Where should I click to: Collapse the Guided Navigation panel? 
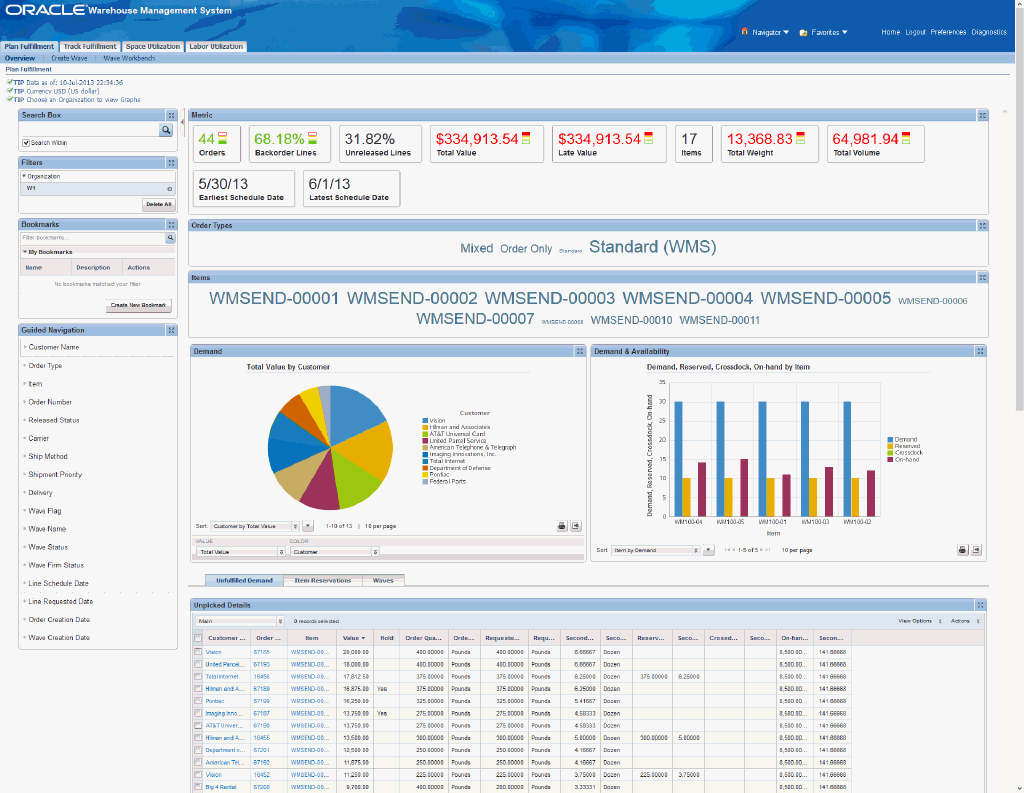pos(171,331)
